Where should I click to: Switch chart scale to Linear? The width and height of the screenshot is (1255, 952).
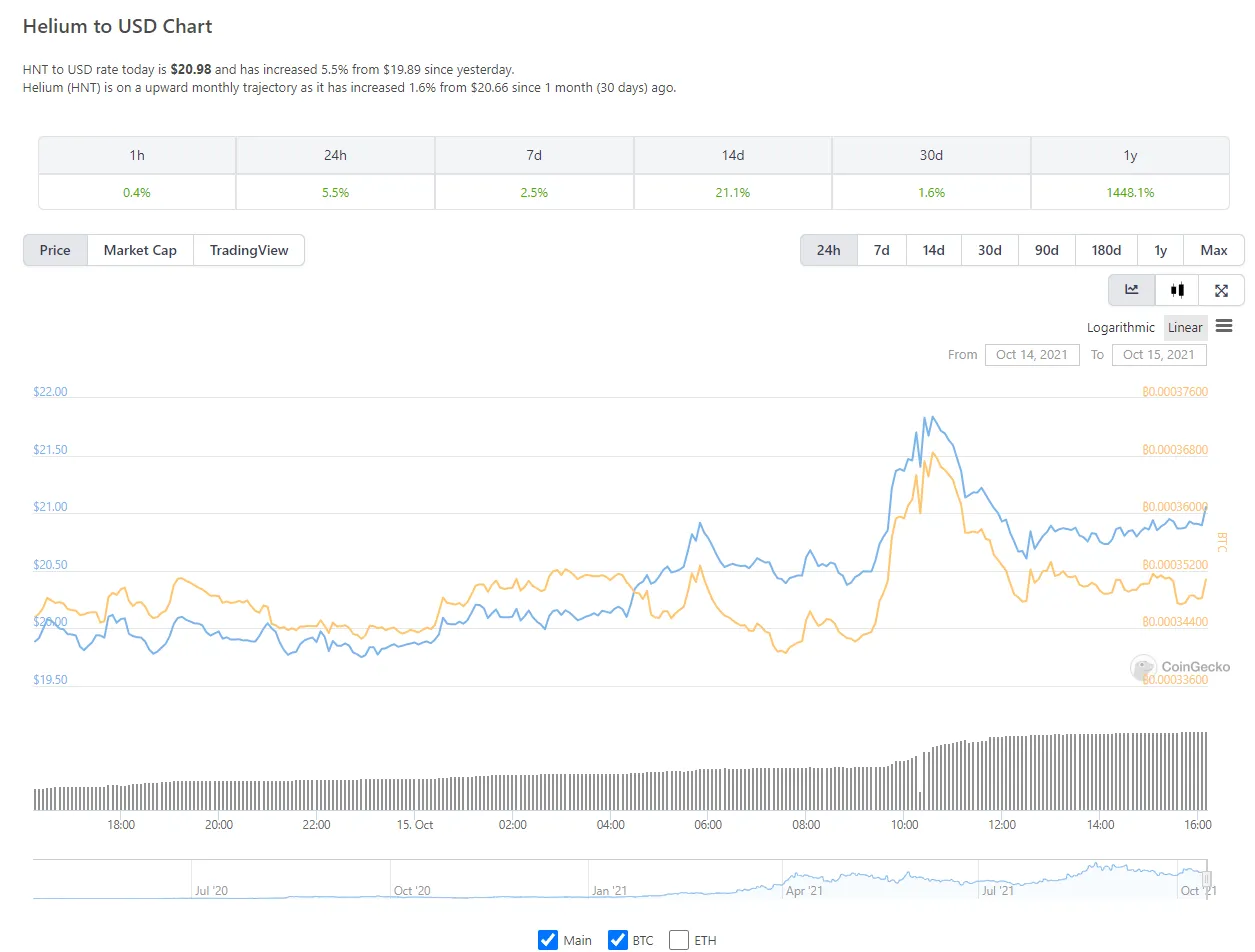click(x=1185, y=327)
